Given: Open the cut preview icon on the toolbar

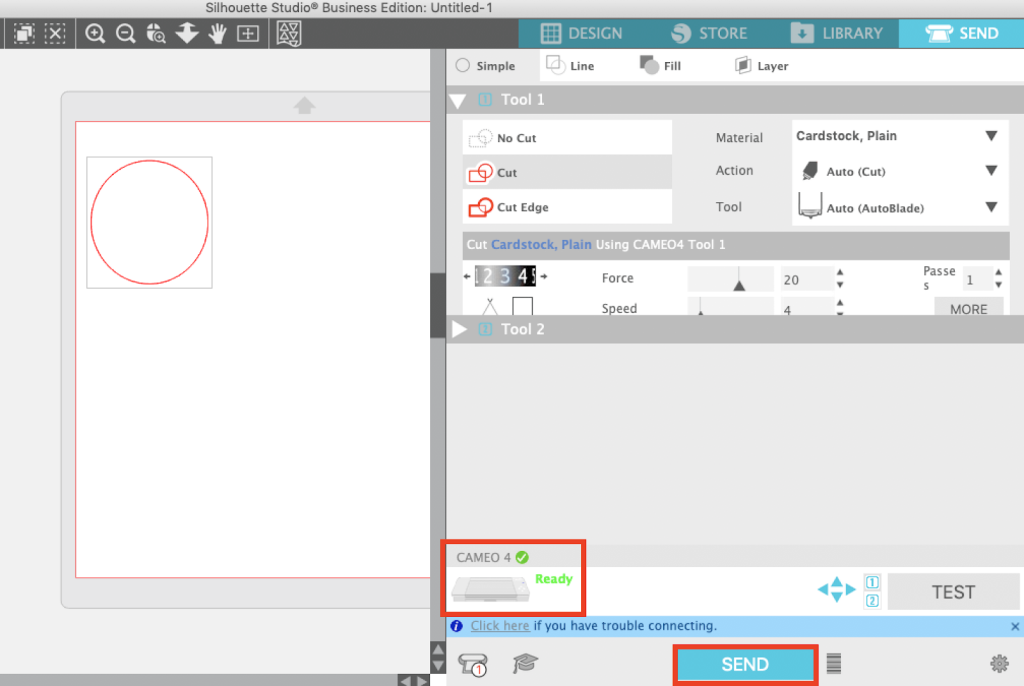Looking at the screenshot, I should [x=288, y=33].
